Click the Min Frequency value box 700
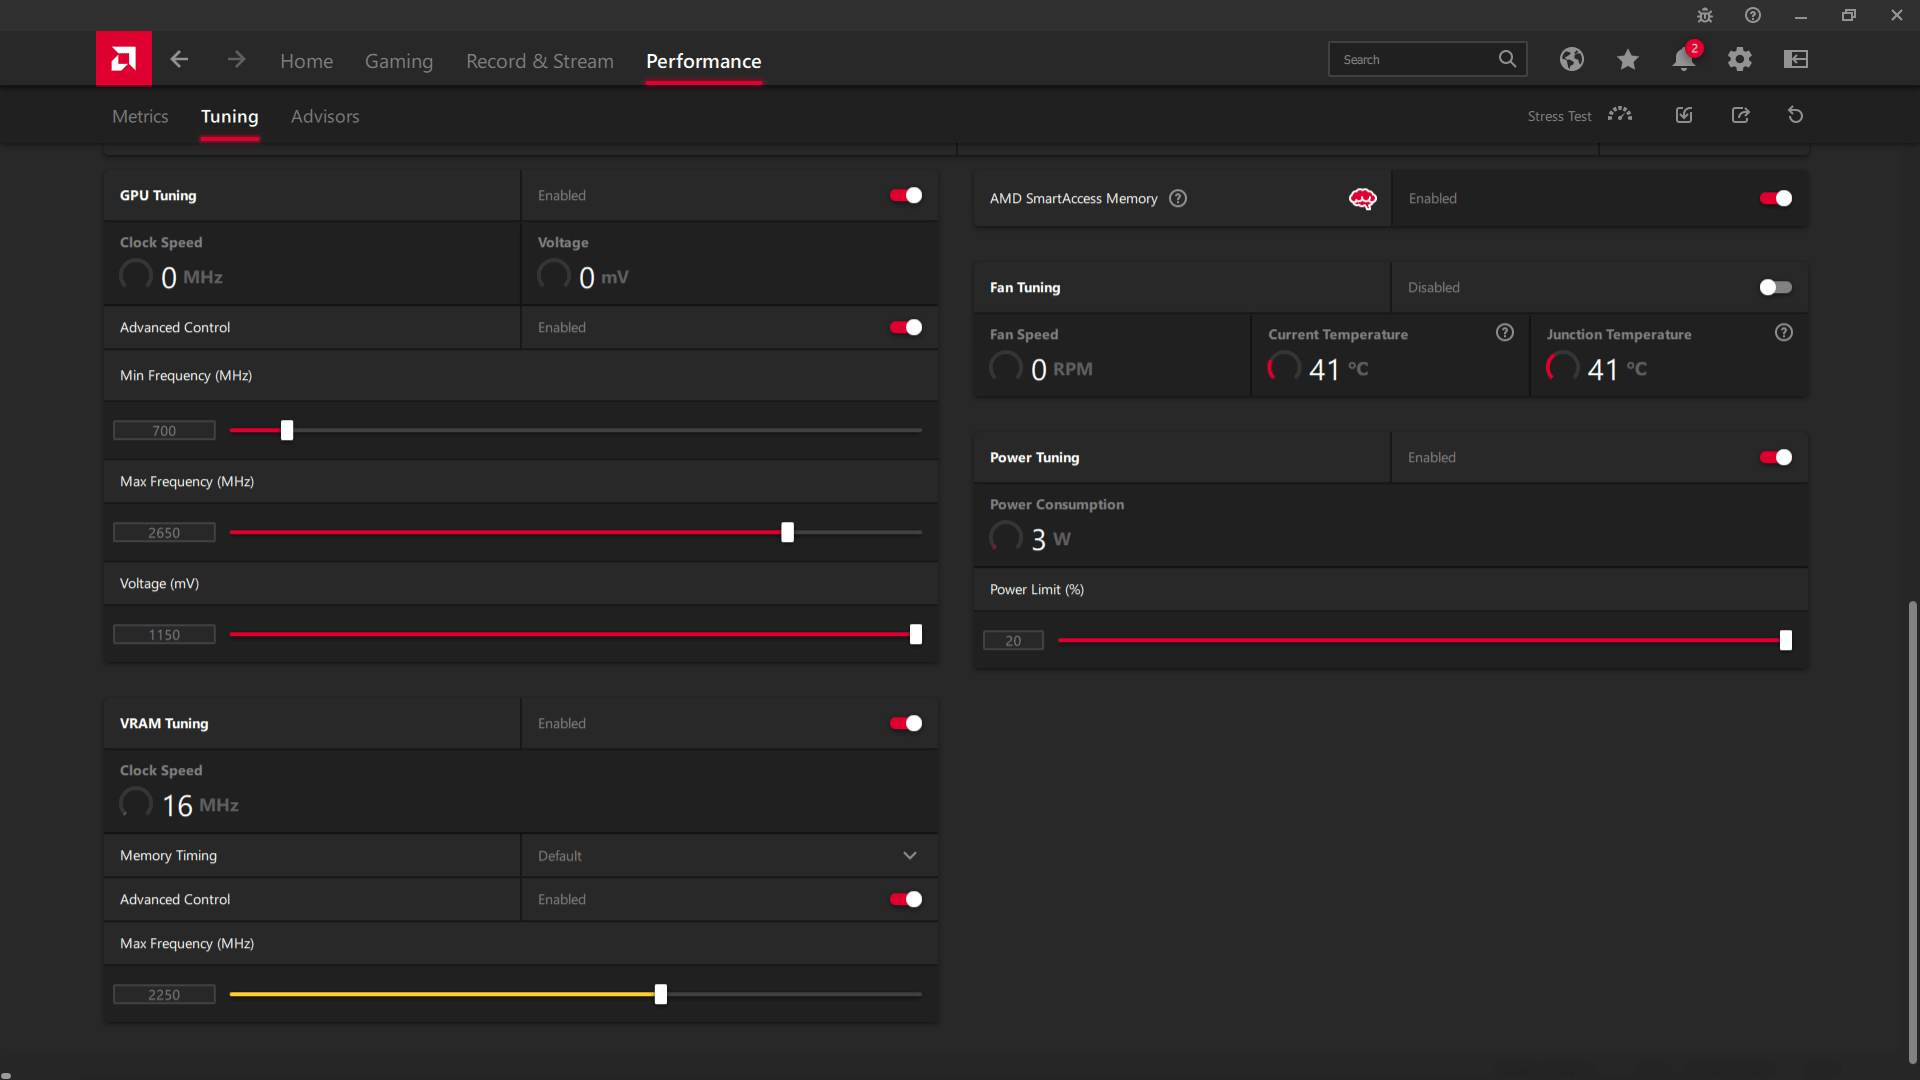This screenshot has width=1920, height=1080. [164, 430]
